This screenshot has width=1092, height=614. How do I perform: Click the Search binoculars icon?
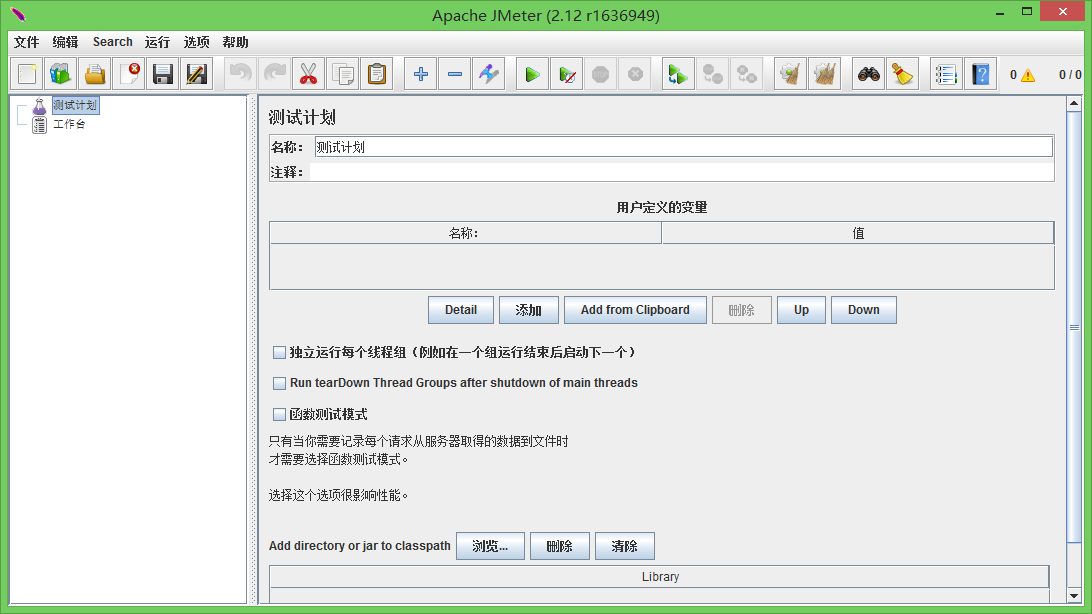pyautogui.click(x=868, y=74)
